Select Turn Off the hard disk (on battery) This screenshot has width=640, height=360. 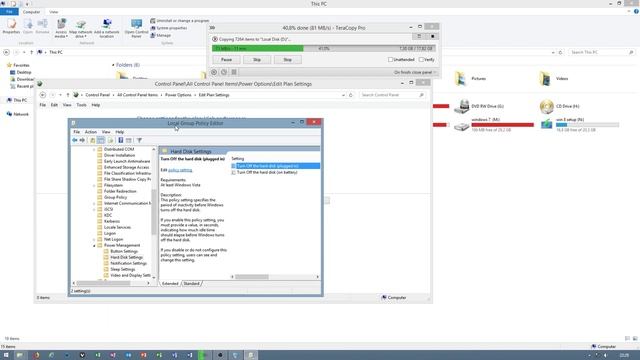tap(267, 173)
